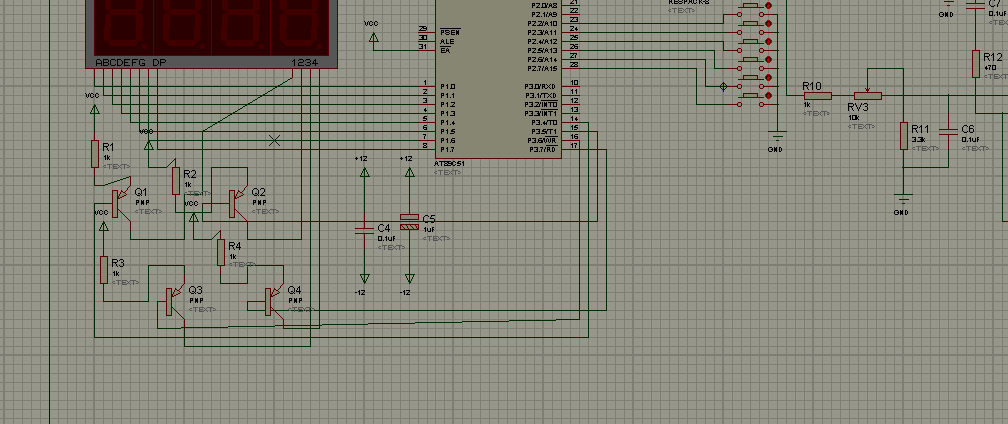
Task: Click the GND terminal under the switch column
Action: (778, 136)
